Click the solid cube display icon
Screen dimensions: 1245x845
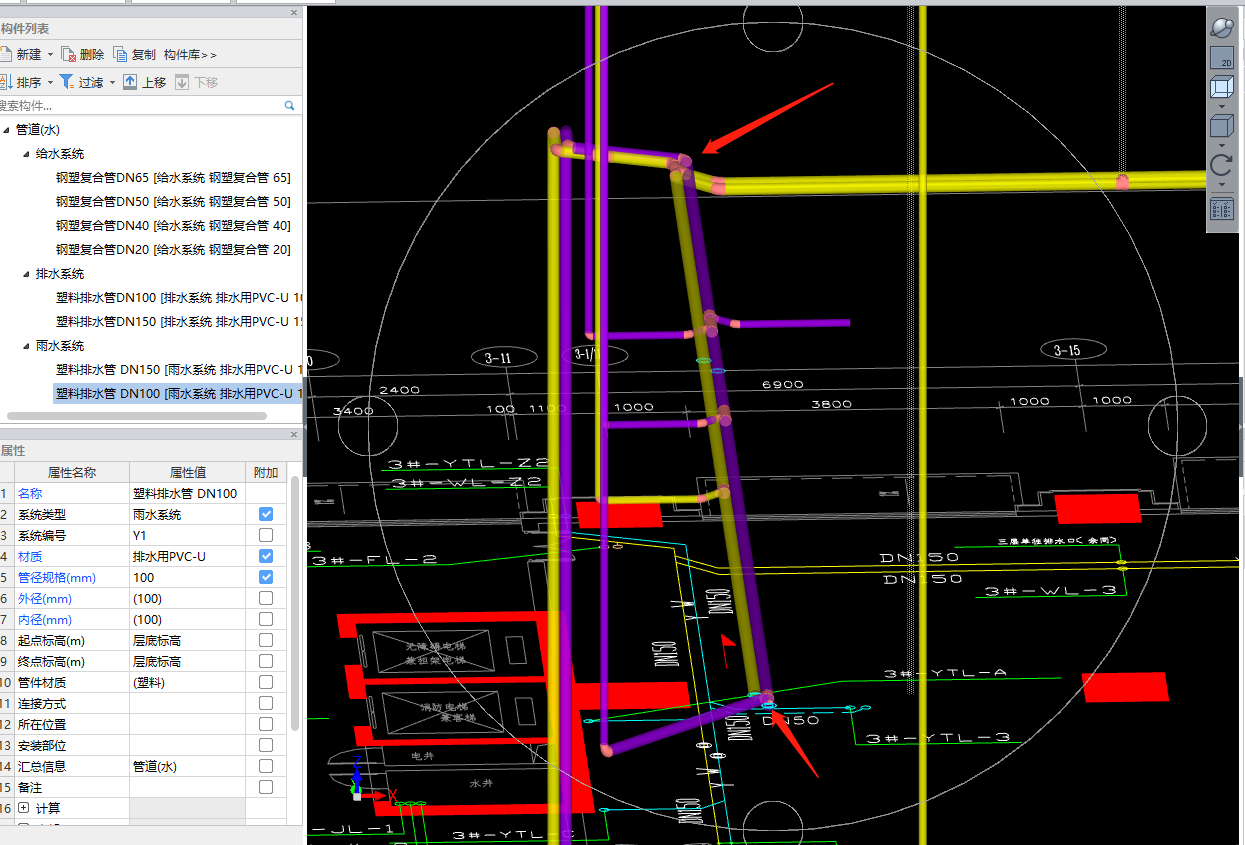click(x=1222, y=126)
